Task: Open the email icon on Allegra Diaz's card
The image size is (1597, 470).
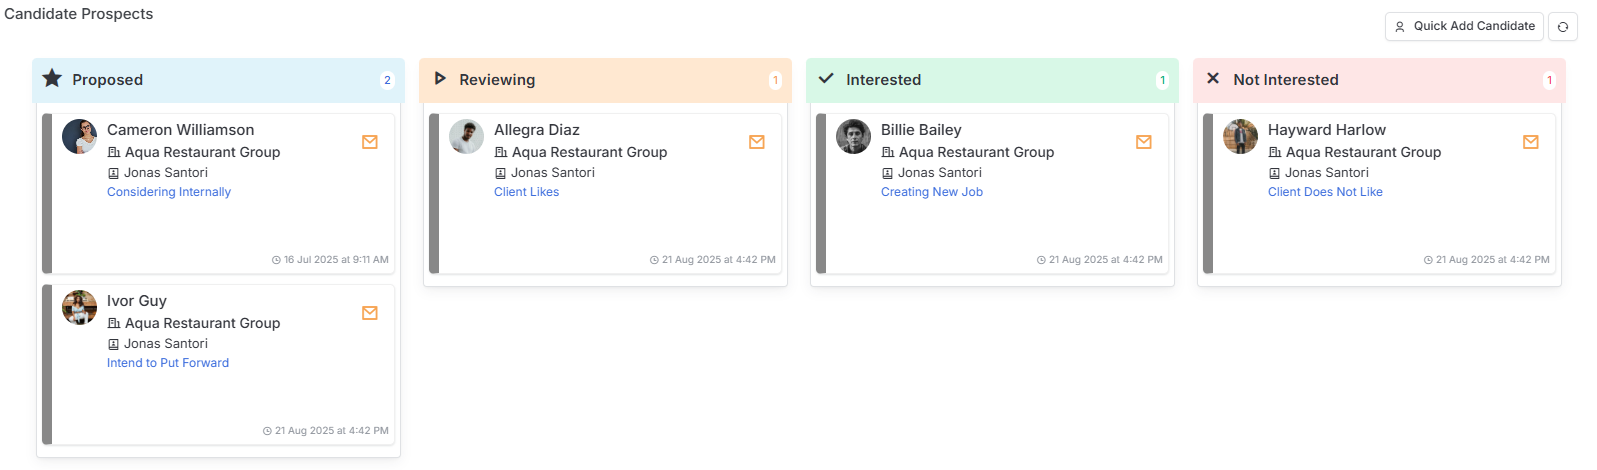Action: point(757,142)
